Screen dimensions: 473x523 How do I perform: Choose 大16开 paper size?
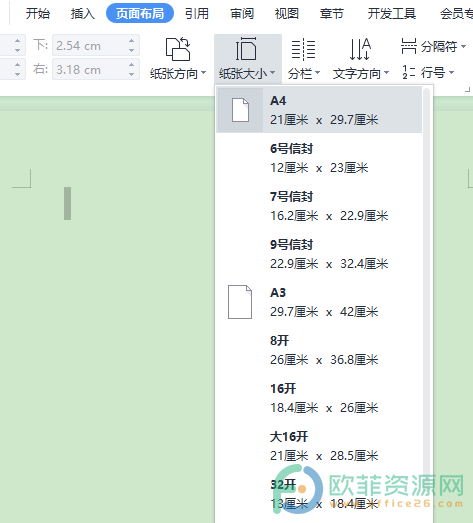(x=319, y=446)
